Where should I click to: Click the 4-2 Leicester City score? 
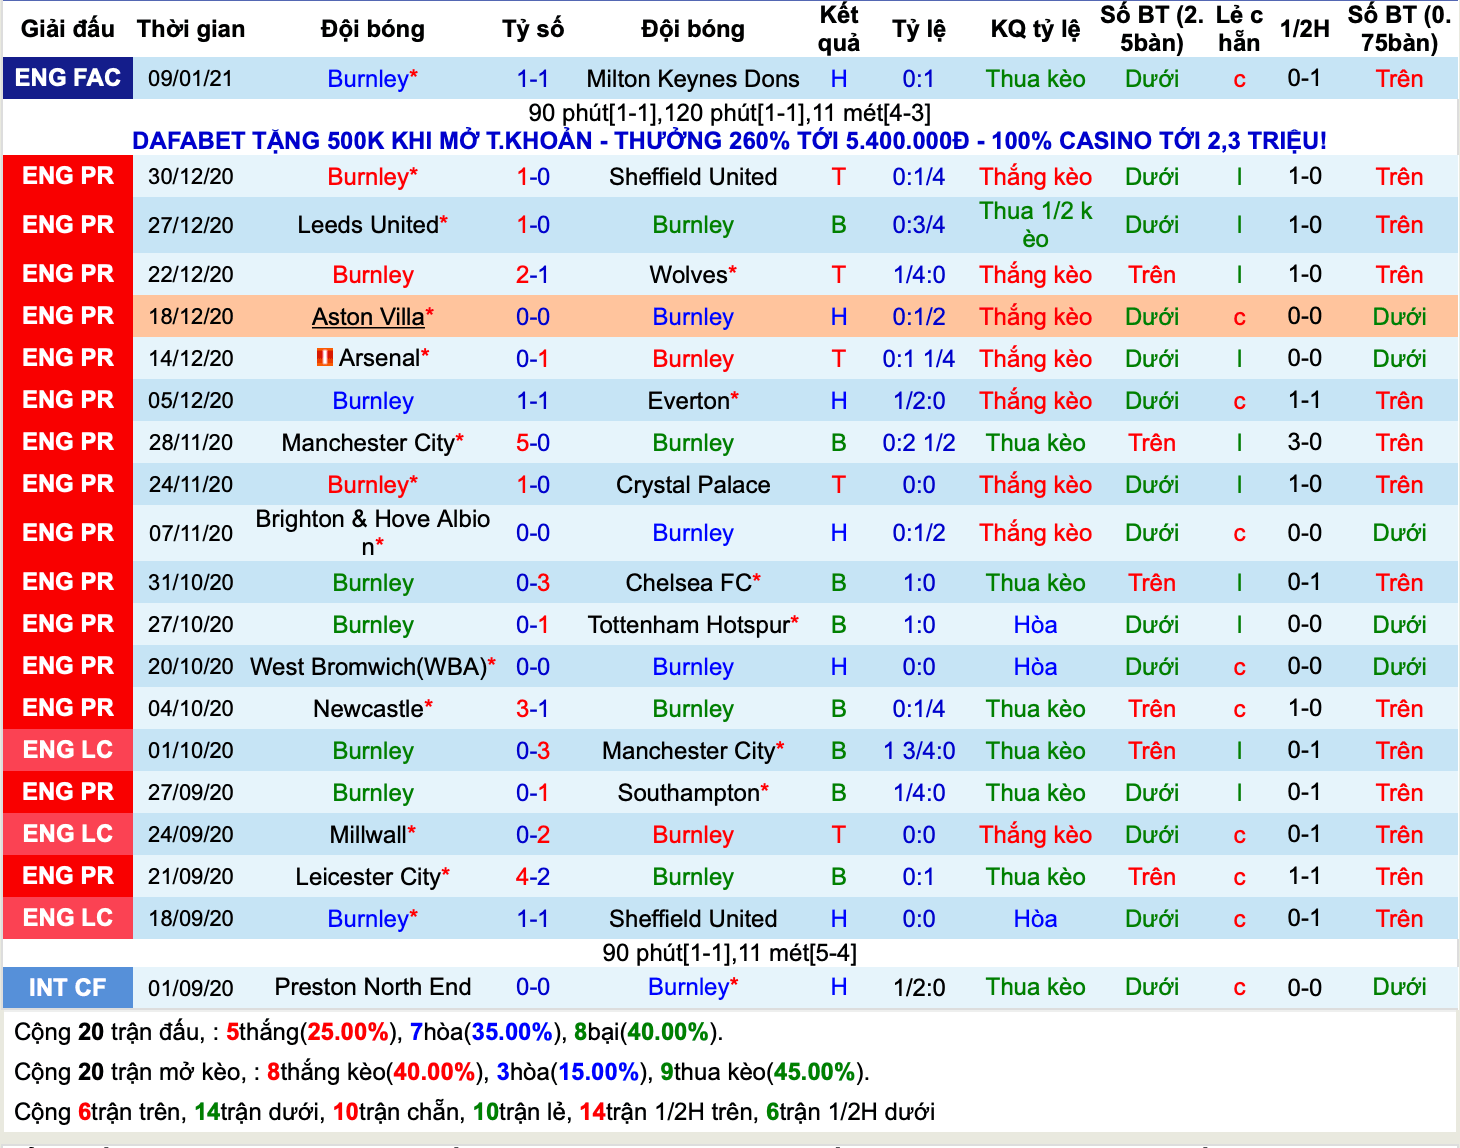[533, 877]
